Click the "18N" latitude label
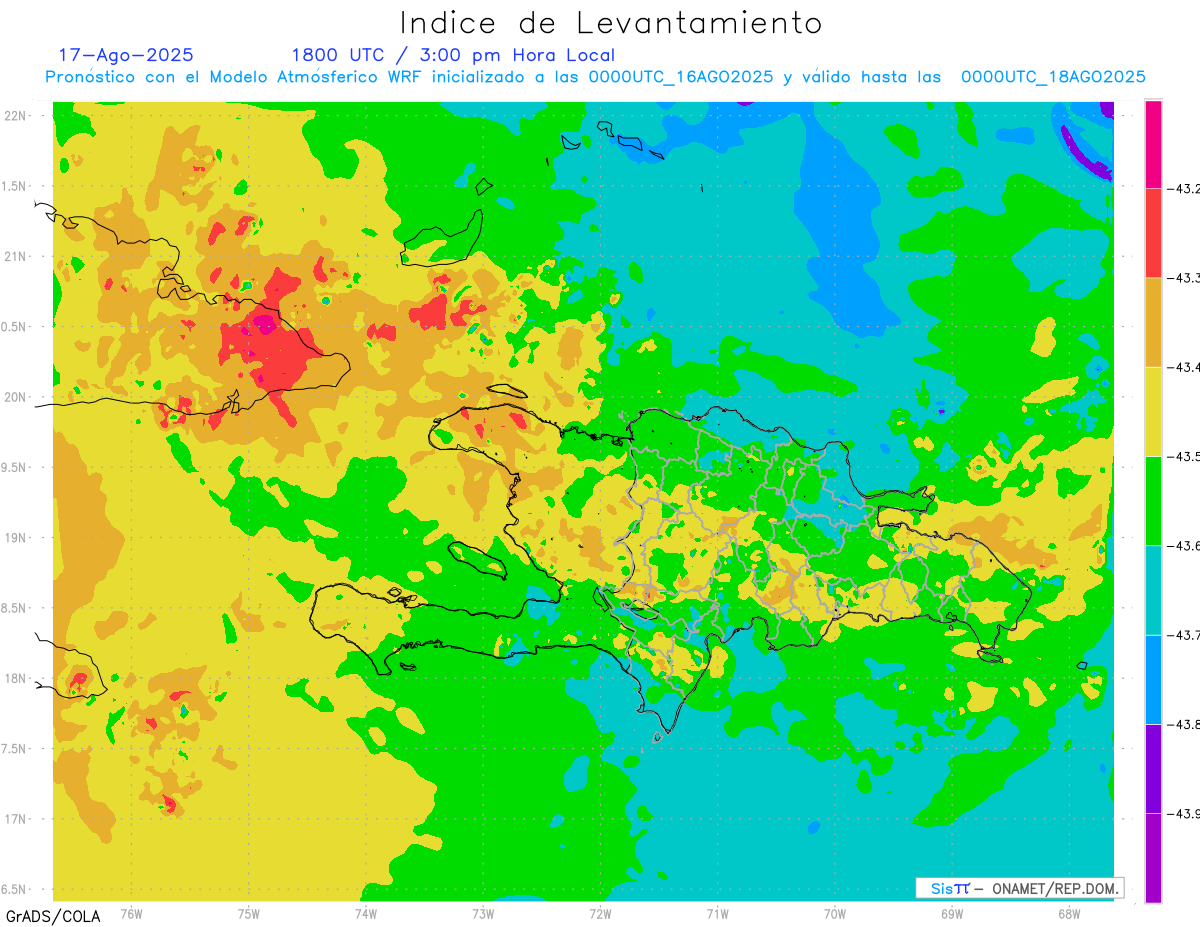This screenshot has width=1200, height=927. coord(16,678)
